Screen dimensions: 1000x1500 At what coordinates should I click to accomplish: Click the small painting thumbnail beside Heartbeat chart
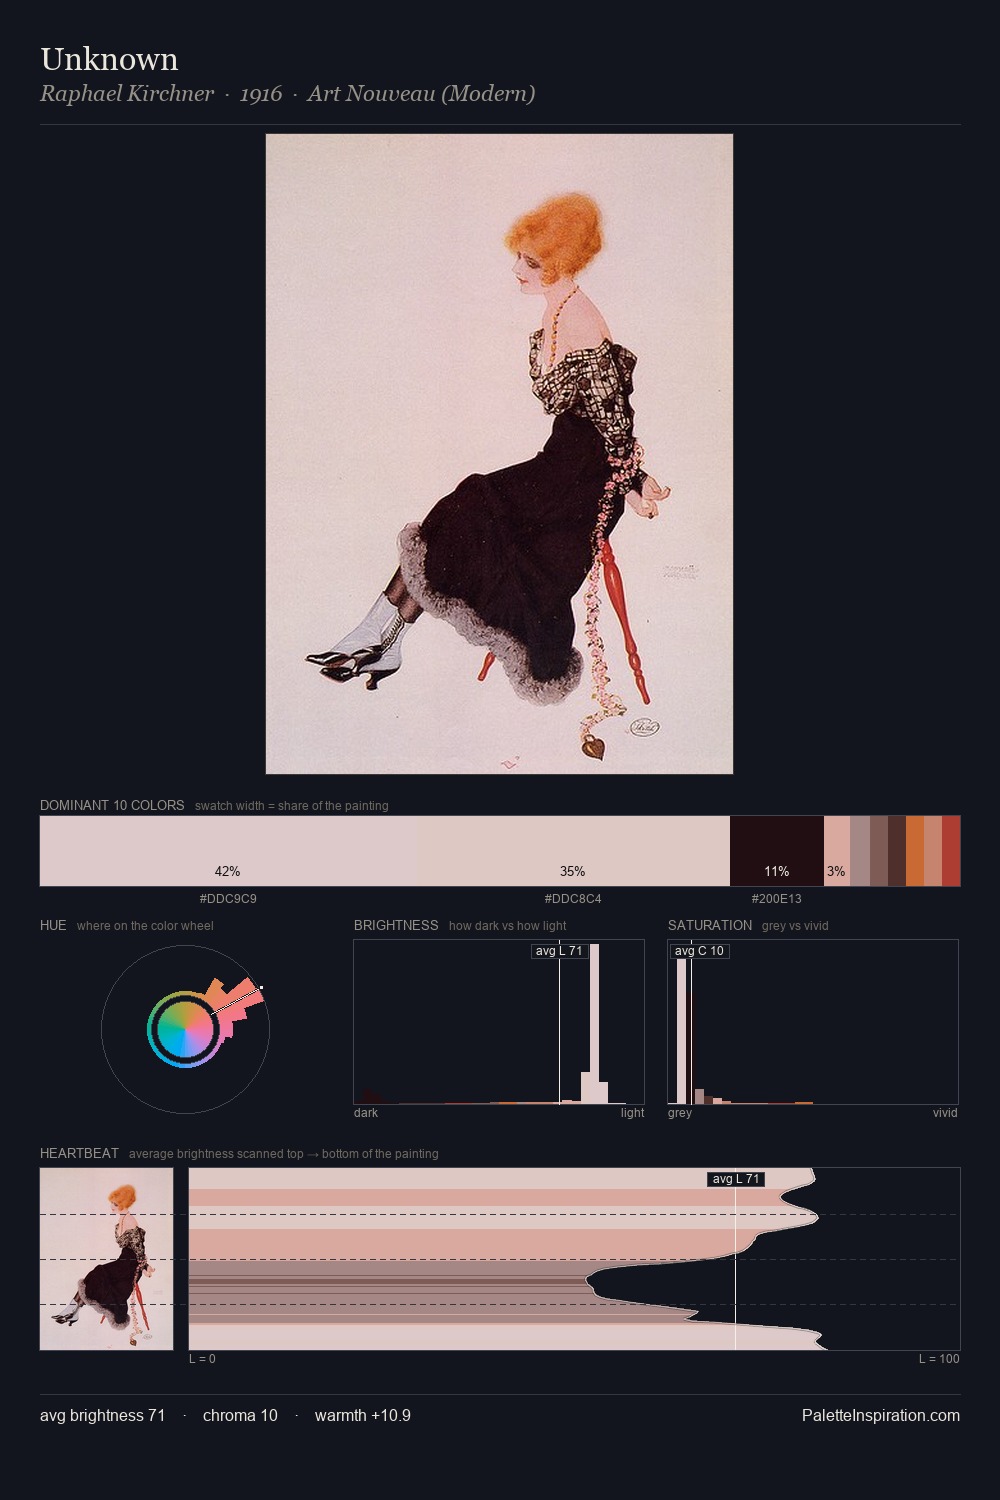coord(106,1259)
